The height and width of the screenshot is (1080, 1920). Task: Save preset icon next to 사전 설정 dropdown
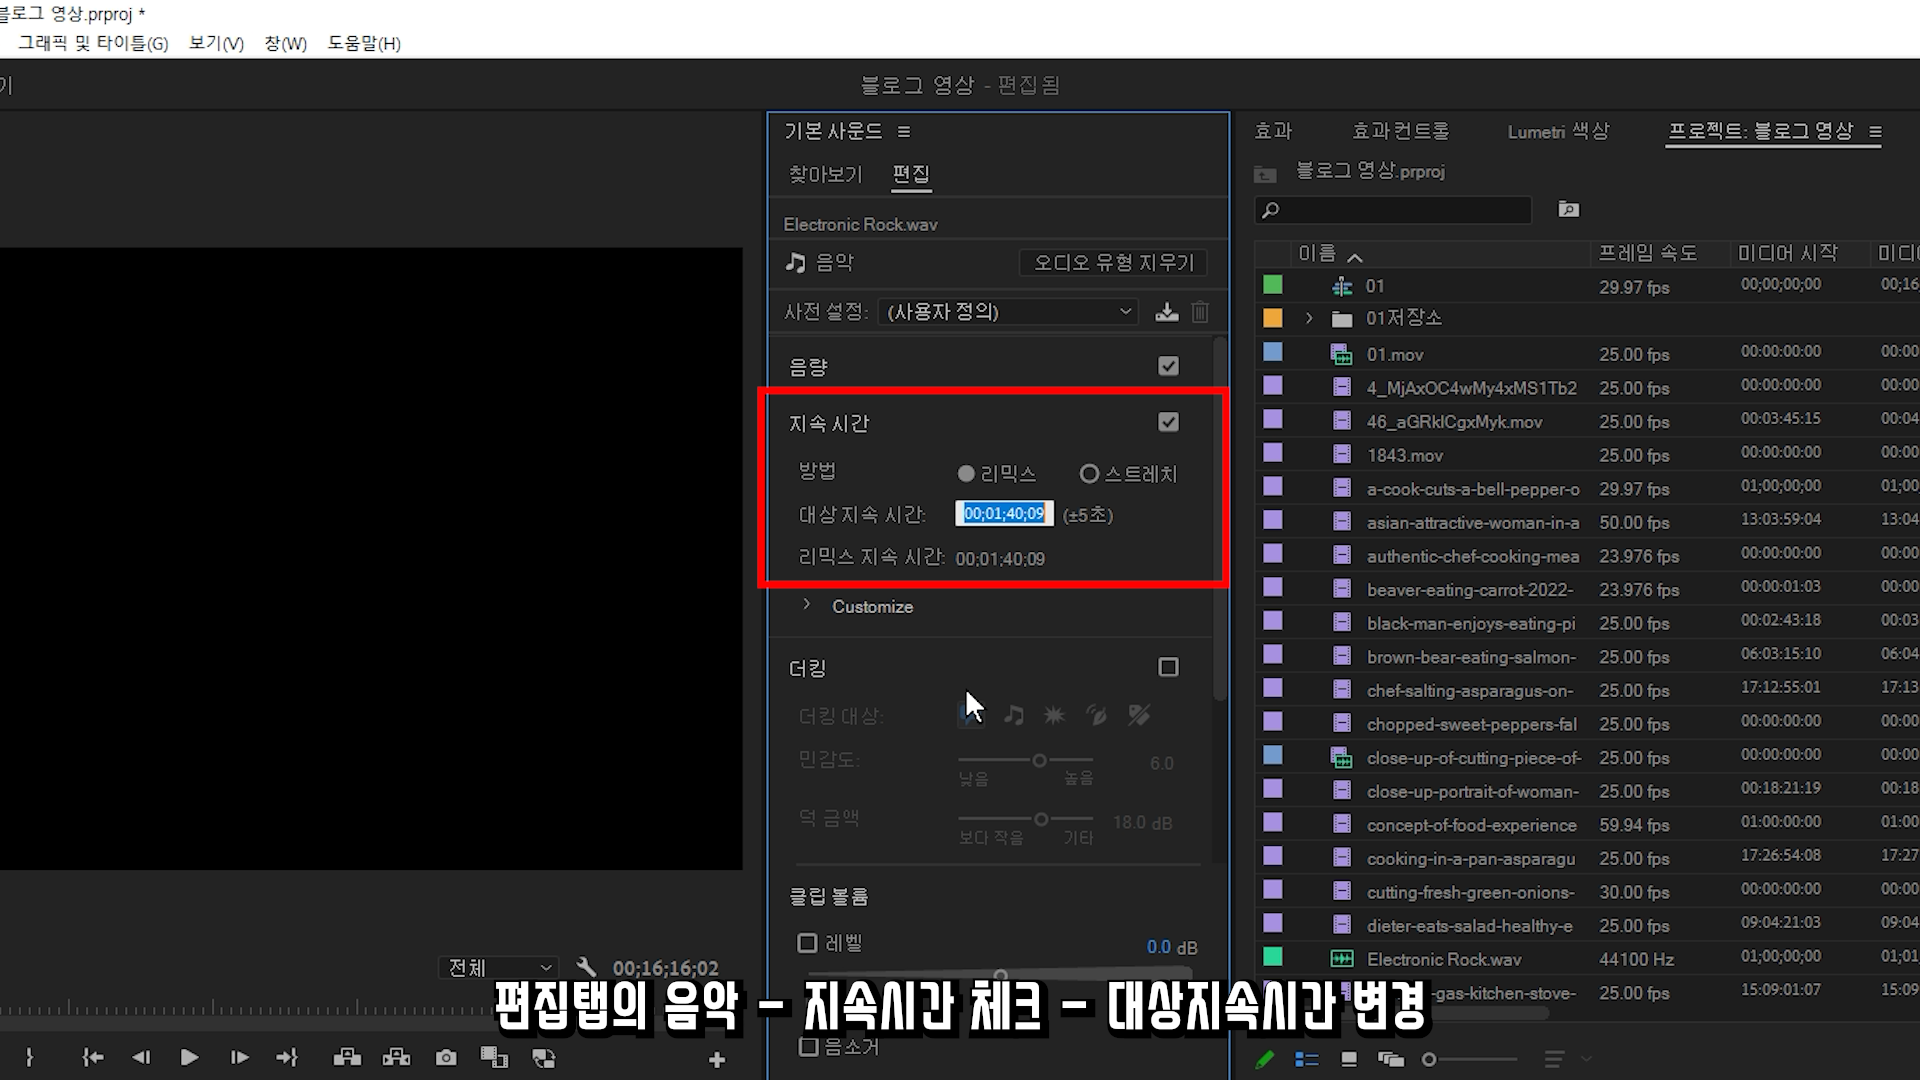pyautogui.click(x=1166, y=312)
